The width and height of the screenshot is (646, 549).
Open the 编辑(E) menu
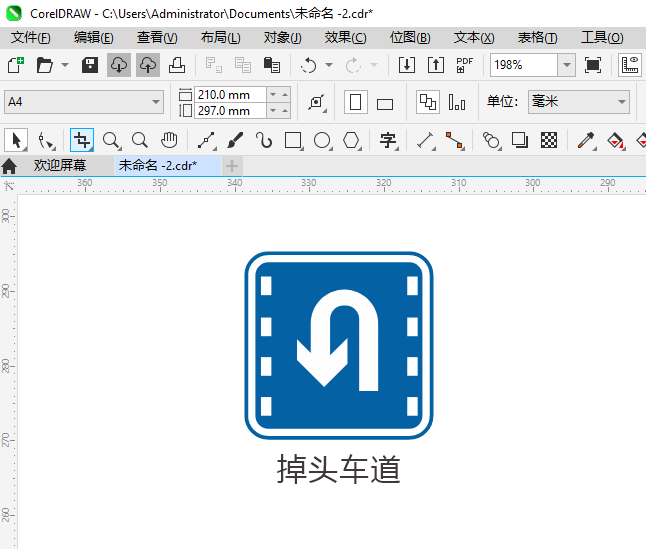click(x=94, y=37)
